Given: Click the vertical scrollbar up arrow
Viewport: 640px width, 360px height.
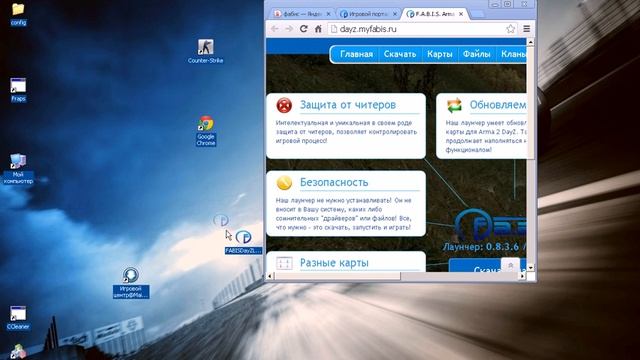Looking at the screenshot, I should coord(530,42).
